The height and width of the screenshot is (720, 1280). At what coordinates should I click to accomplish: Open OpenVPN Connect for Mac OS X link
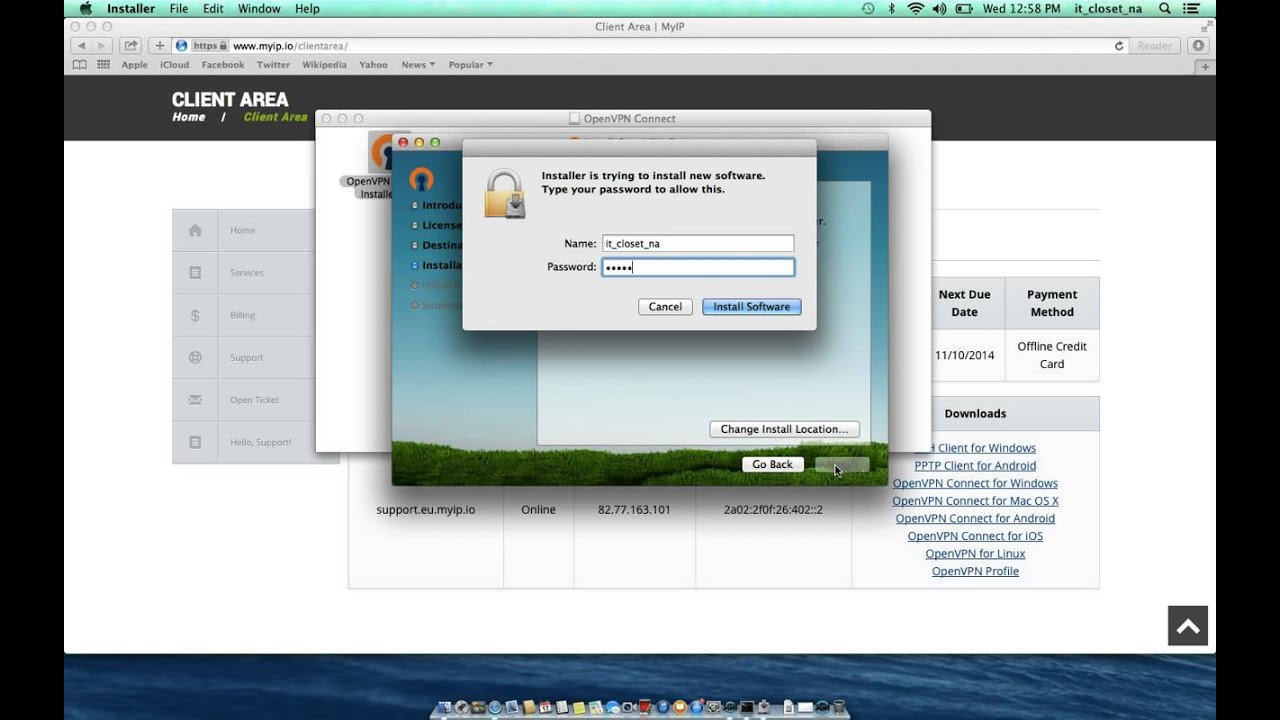click(975, 501)
